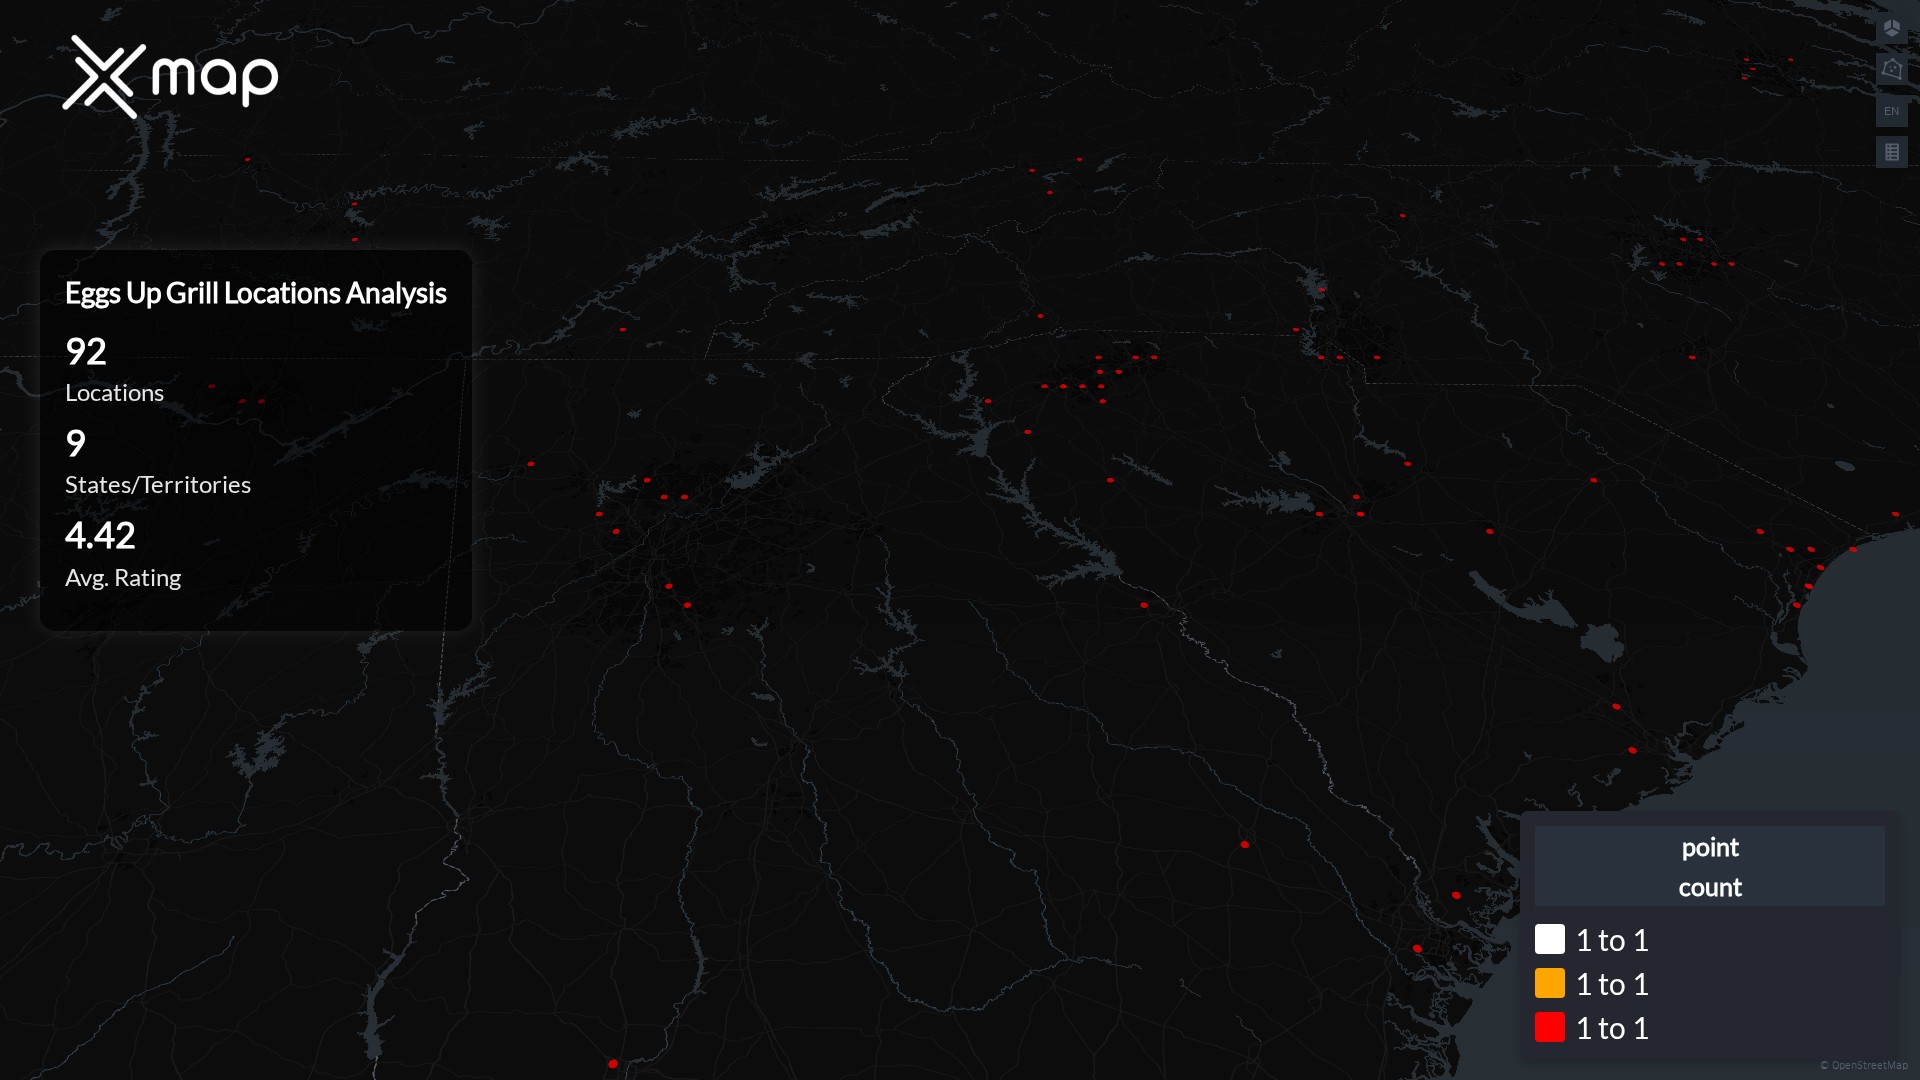Click the 92 Locations statistic
Viewport: 1920px width, 1080px height.
86,352
